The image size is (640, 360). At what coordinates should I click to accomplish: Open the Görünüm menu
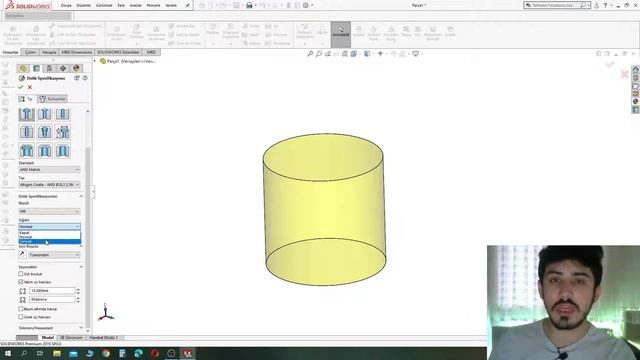tap(104, 6)
